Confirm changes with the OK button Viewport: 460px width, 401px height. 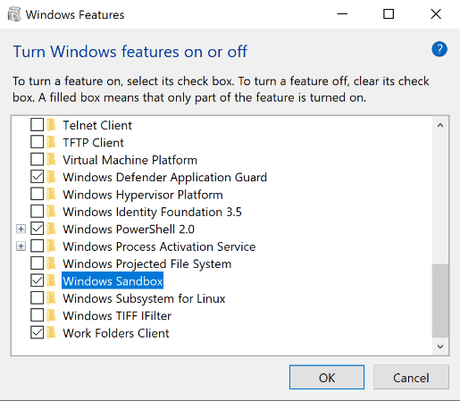[327, 377]
